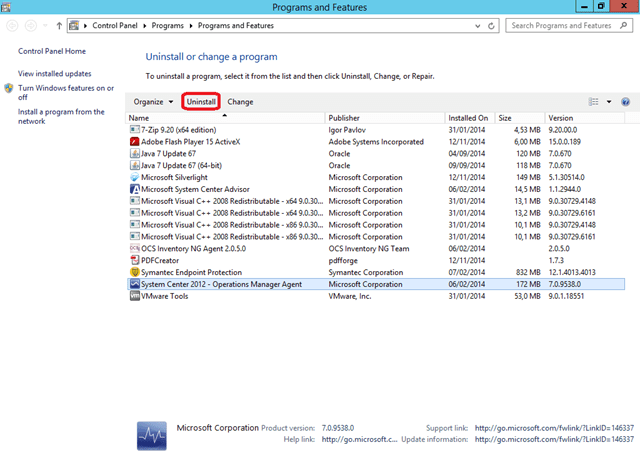This screenshot has height=455, width=640.
Task: Click the OCS Inventory NG Agent icon
Action: pyautogui.click(x=134, y=248)
